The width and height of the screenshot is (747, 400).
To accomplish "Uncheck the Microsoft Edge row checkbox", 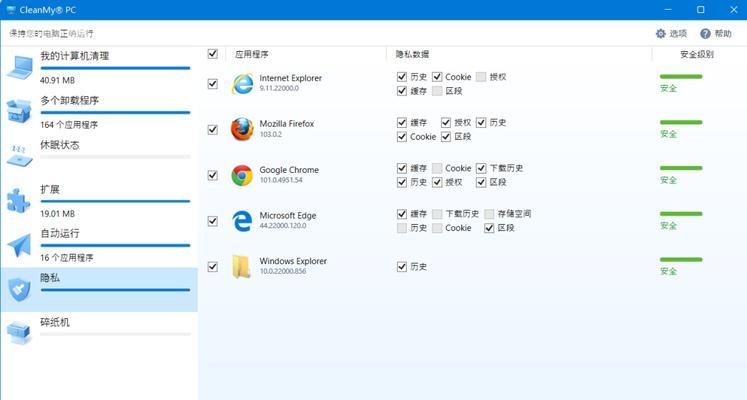I will tap(212, 221).
